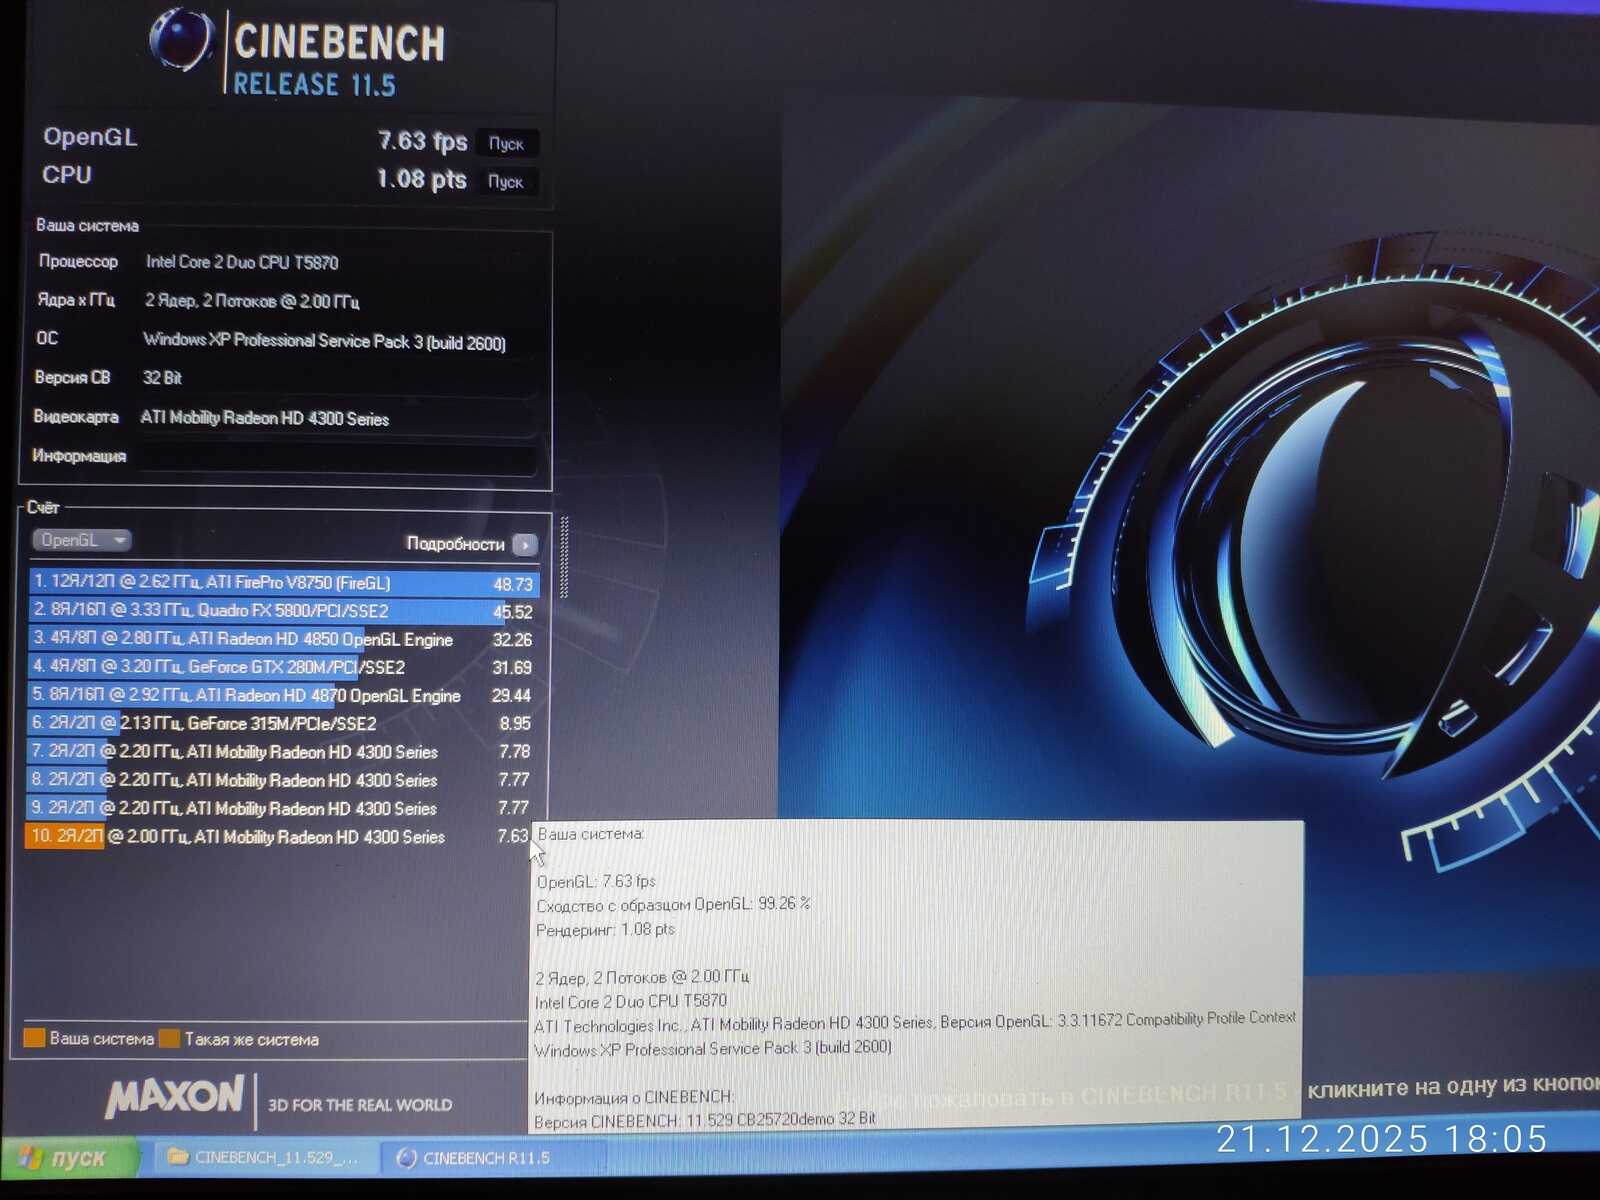The image size is (1600, 1200).
Task: Click the ATI Mobility Radeon HD 4300 Видеокарта value
Action: click(265, 418)
